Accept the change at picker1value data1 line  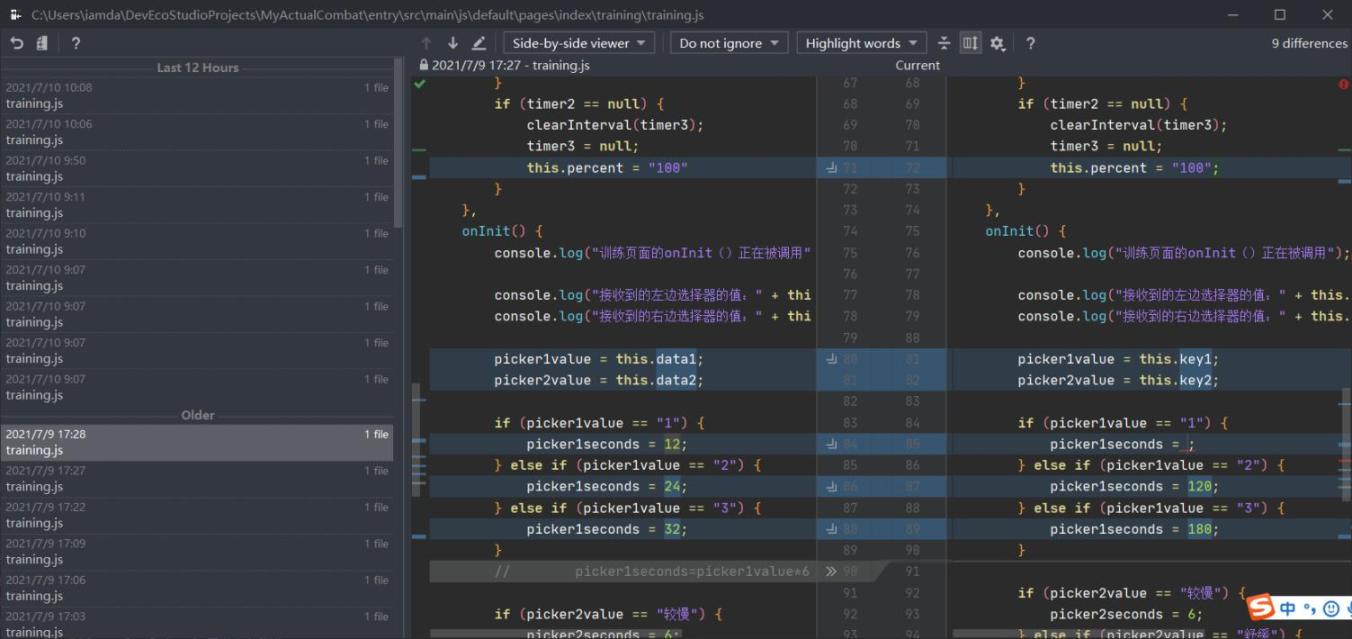pos(831,359)
